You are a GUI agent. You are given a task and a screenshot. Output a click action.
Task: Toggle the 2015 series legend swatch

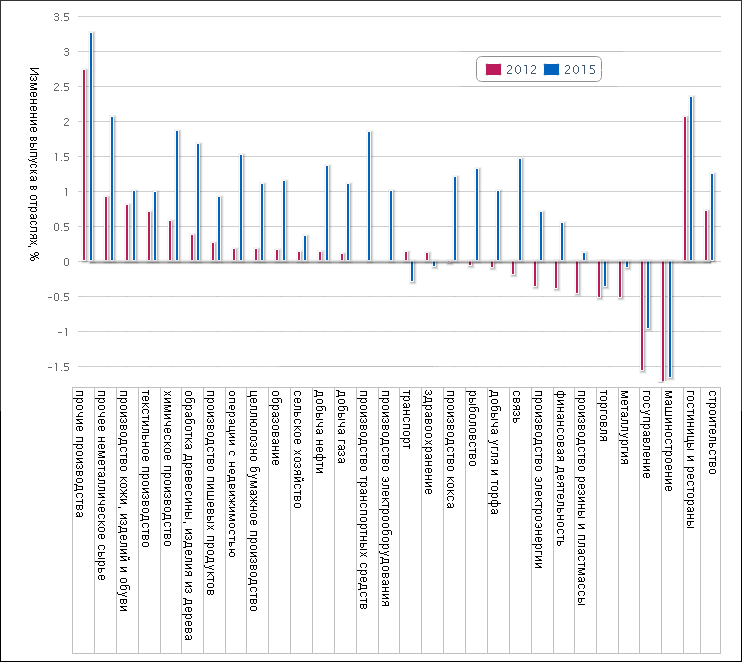point(552,70)
